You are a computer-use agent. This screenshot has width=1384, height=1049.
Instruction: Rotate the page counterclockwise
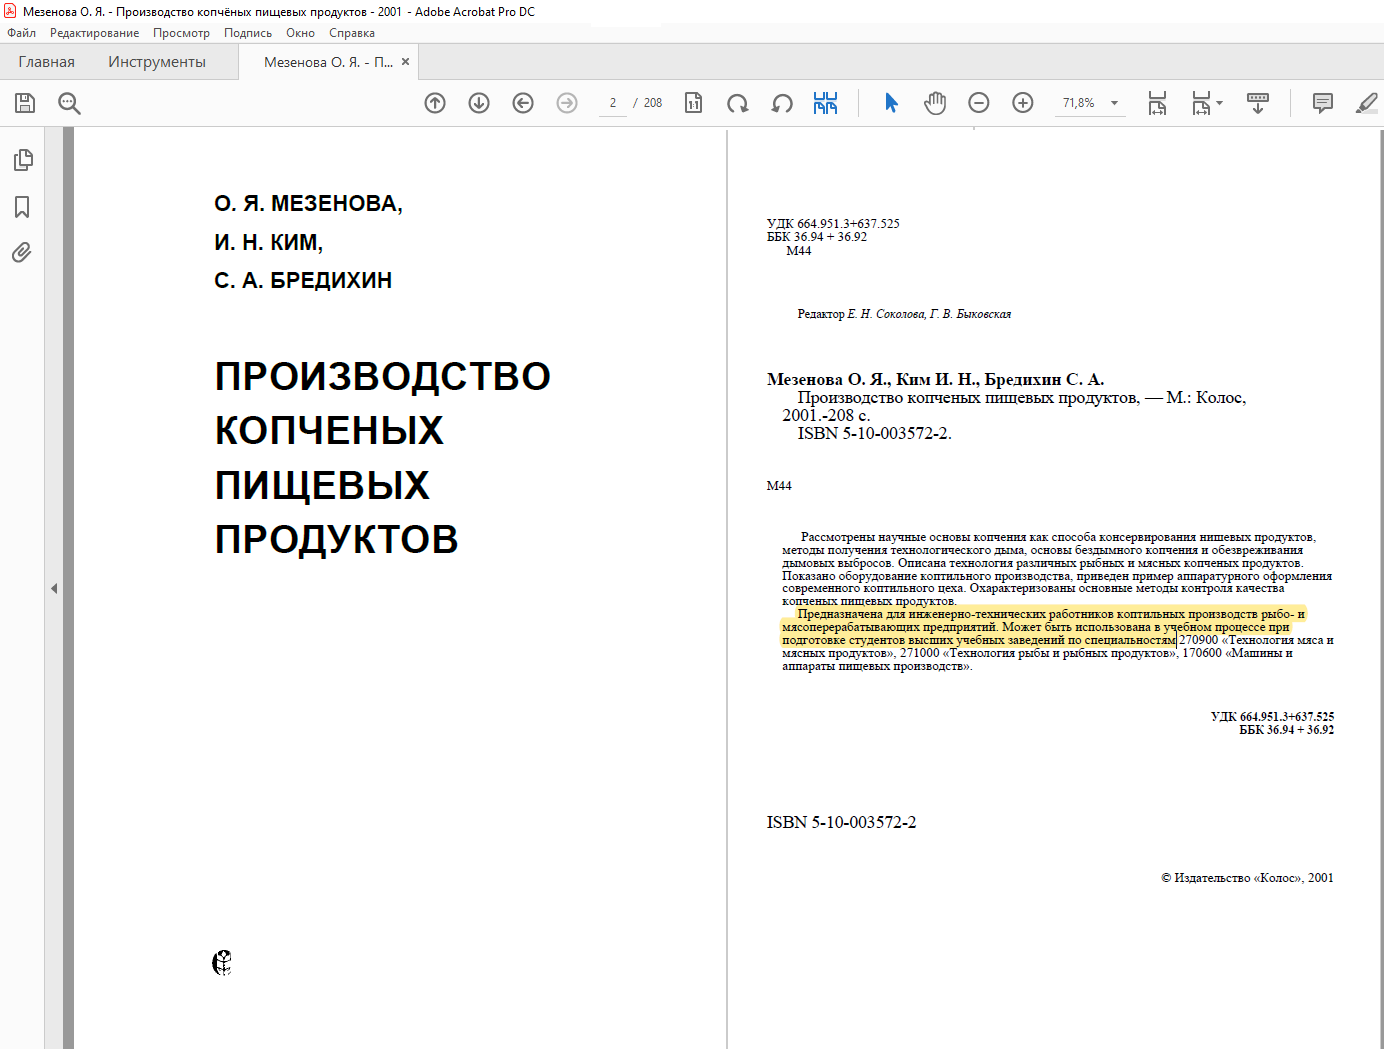[x=782, y=103]
